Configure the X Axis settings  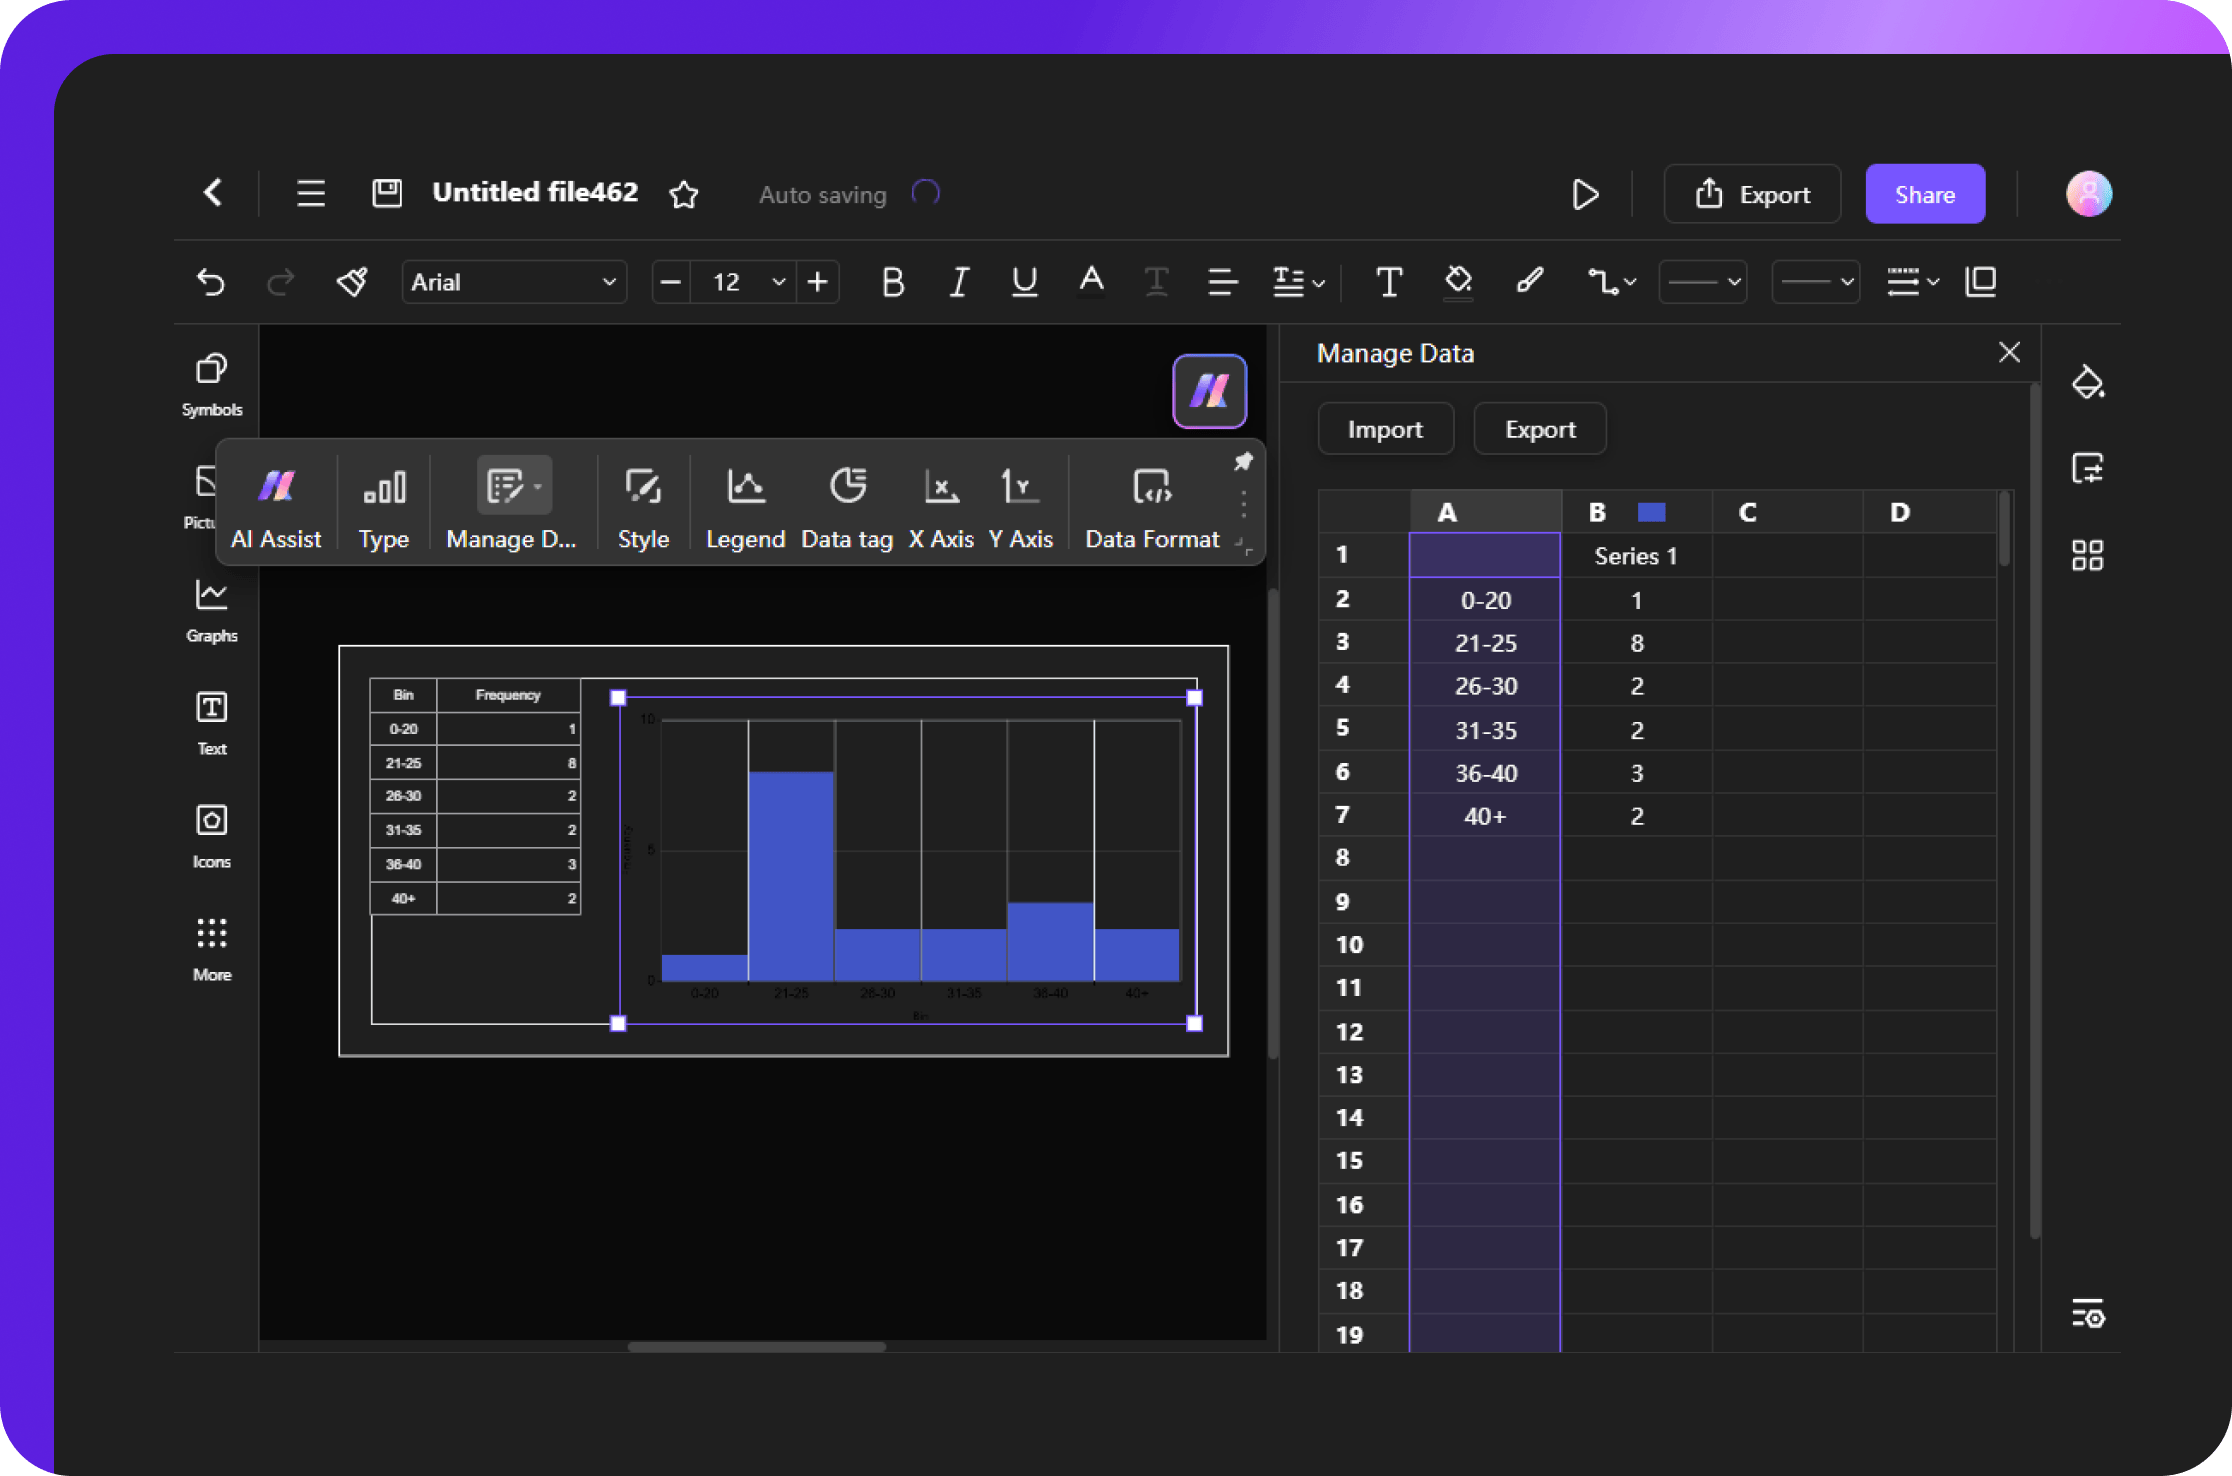tap(942, 506)
